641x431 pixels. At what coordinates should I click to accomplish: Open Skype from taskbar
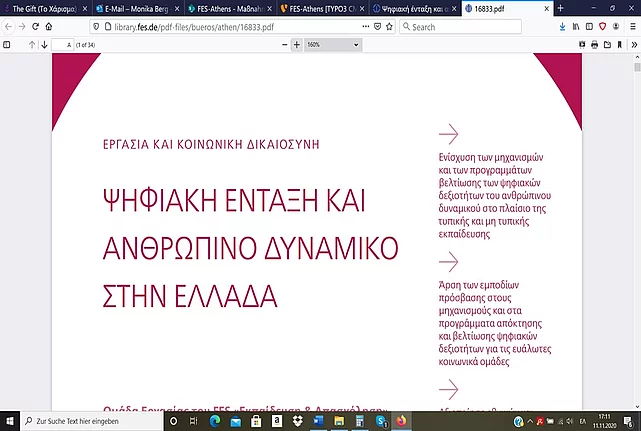tap(381, 421)
